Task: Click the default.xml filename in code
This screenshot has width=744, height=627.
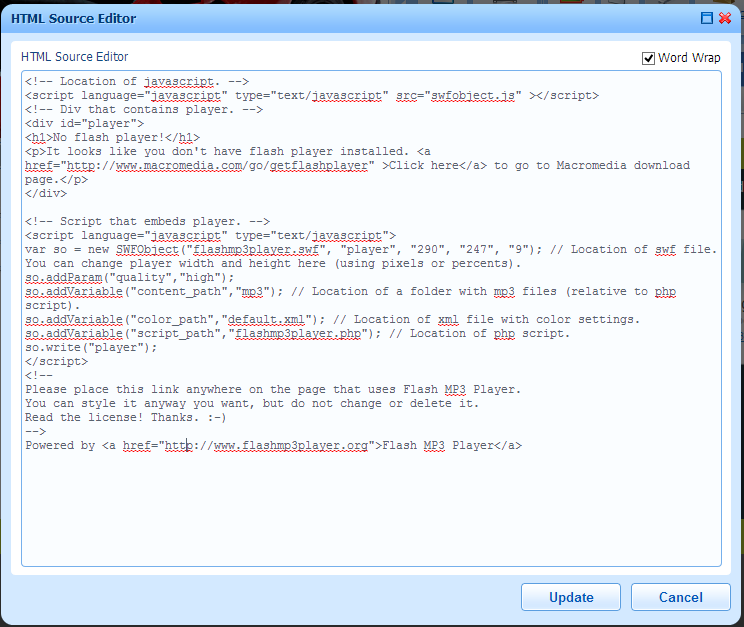Action: [x=266, y=319]
